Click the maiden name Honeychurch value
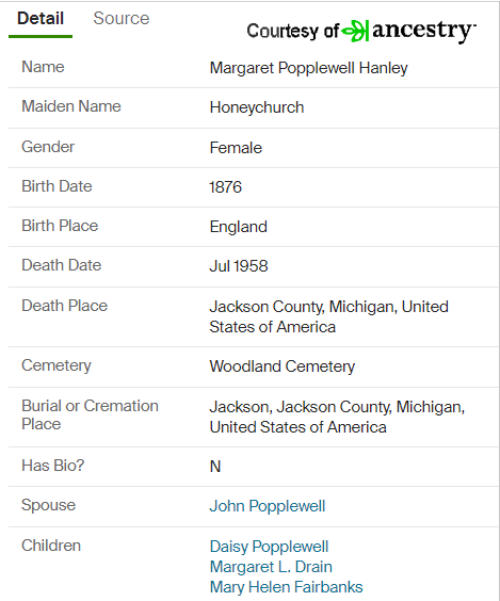This screenshot has width=500, height=601. [x=257, y=107]
